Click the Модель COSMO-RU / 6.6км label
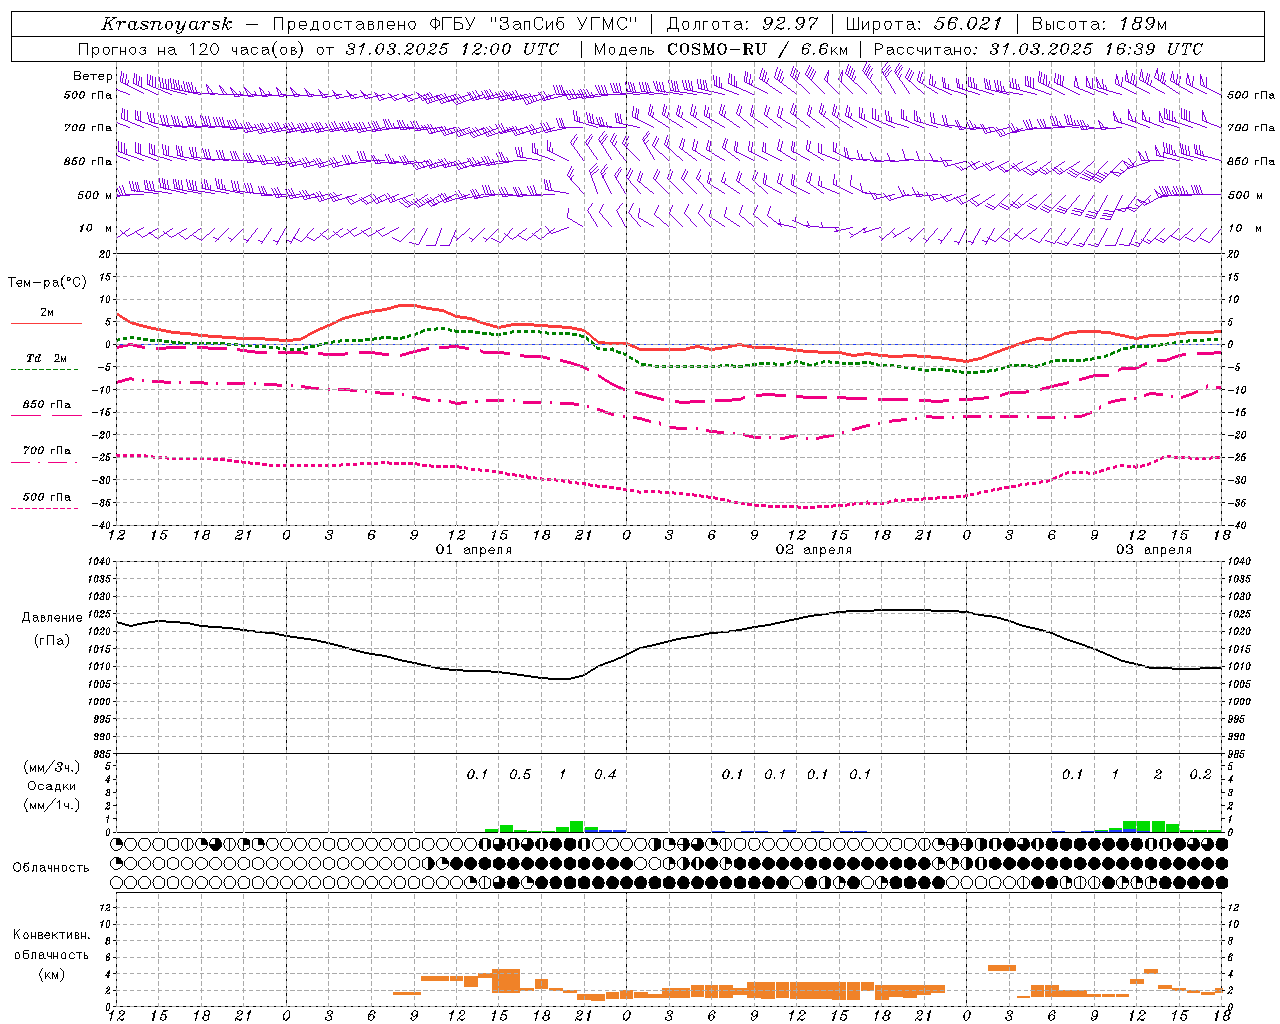The image size is (1280, 1024). (x=721, y=49)
